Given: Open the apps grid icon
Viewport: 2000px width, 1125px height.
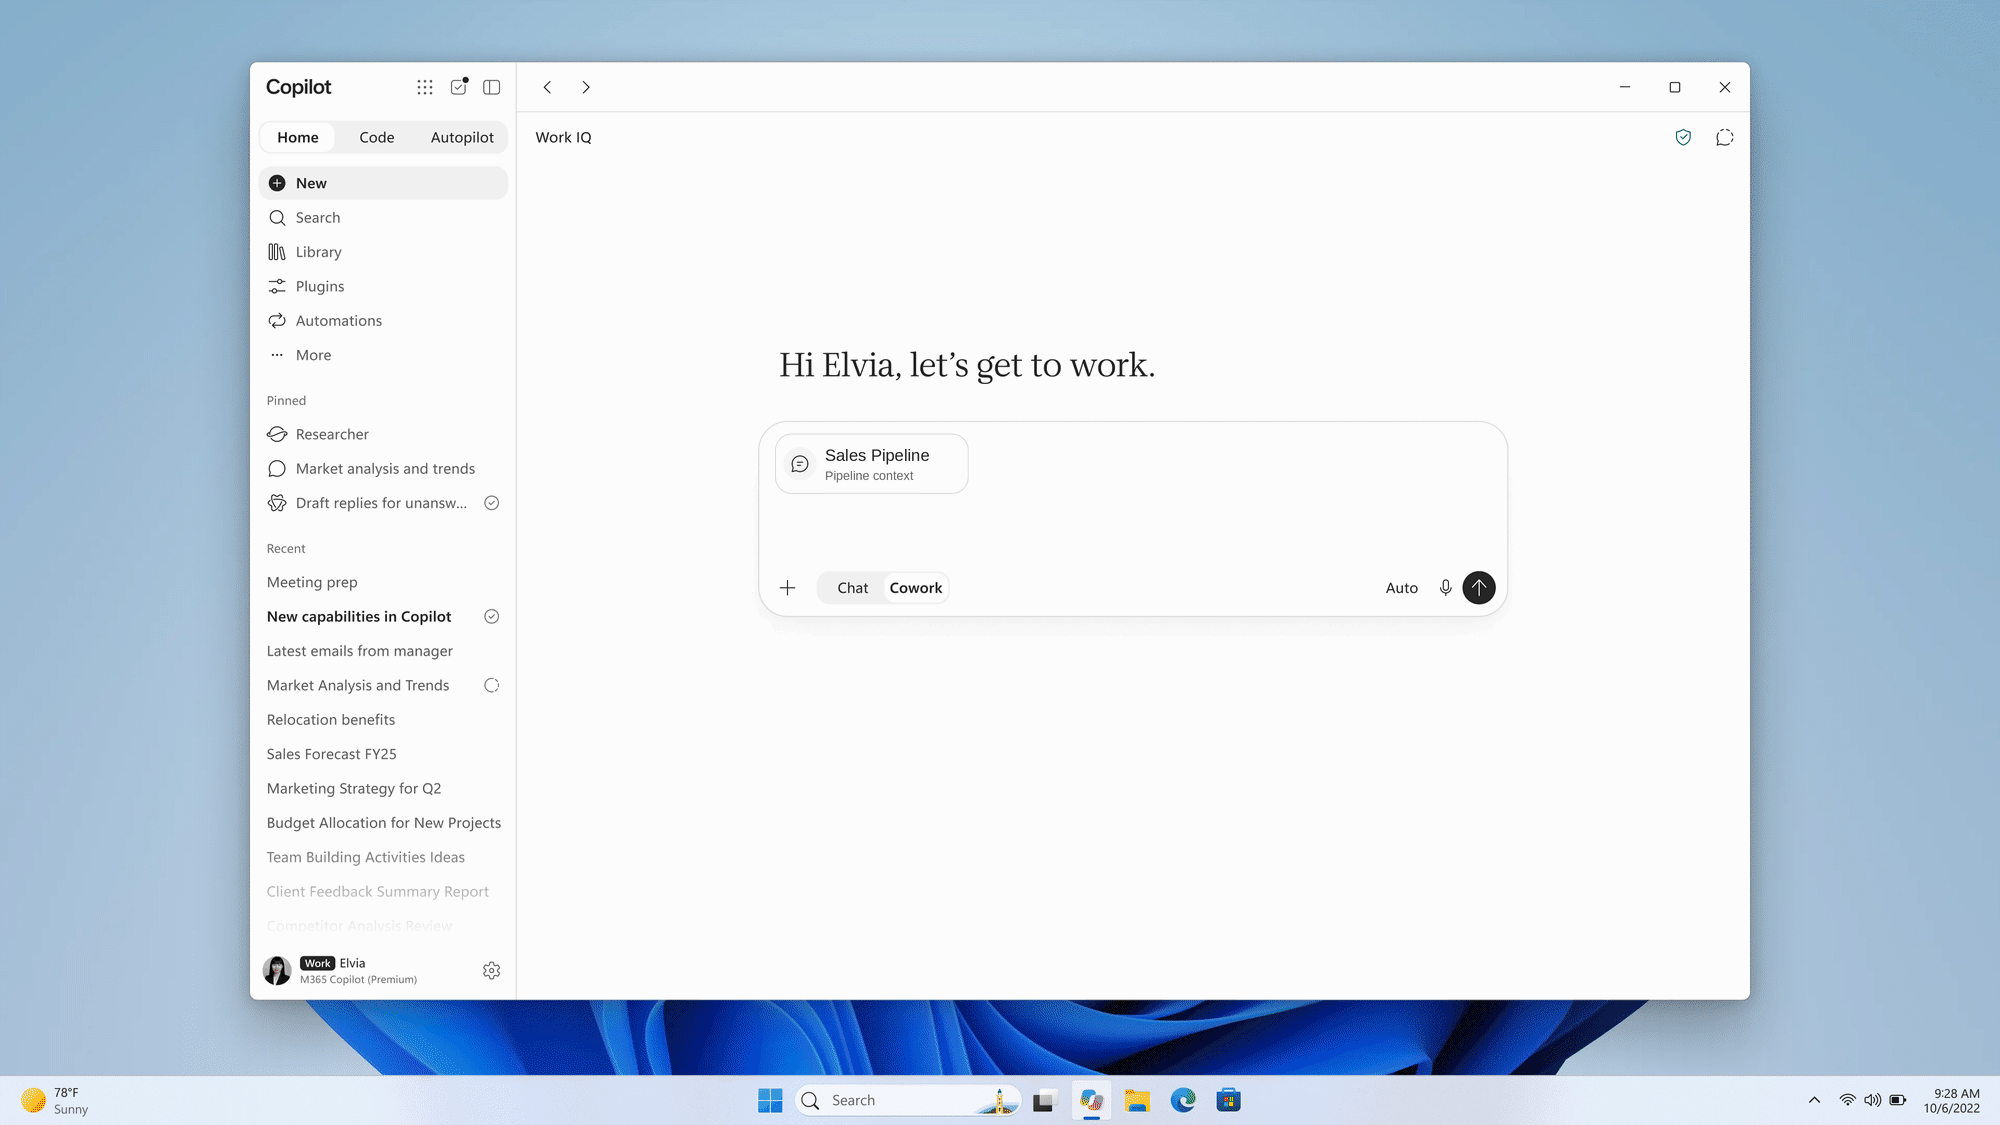Looking at the screenshot, I should point(425,87).
